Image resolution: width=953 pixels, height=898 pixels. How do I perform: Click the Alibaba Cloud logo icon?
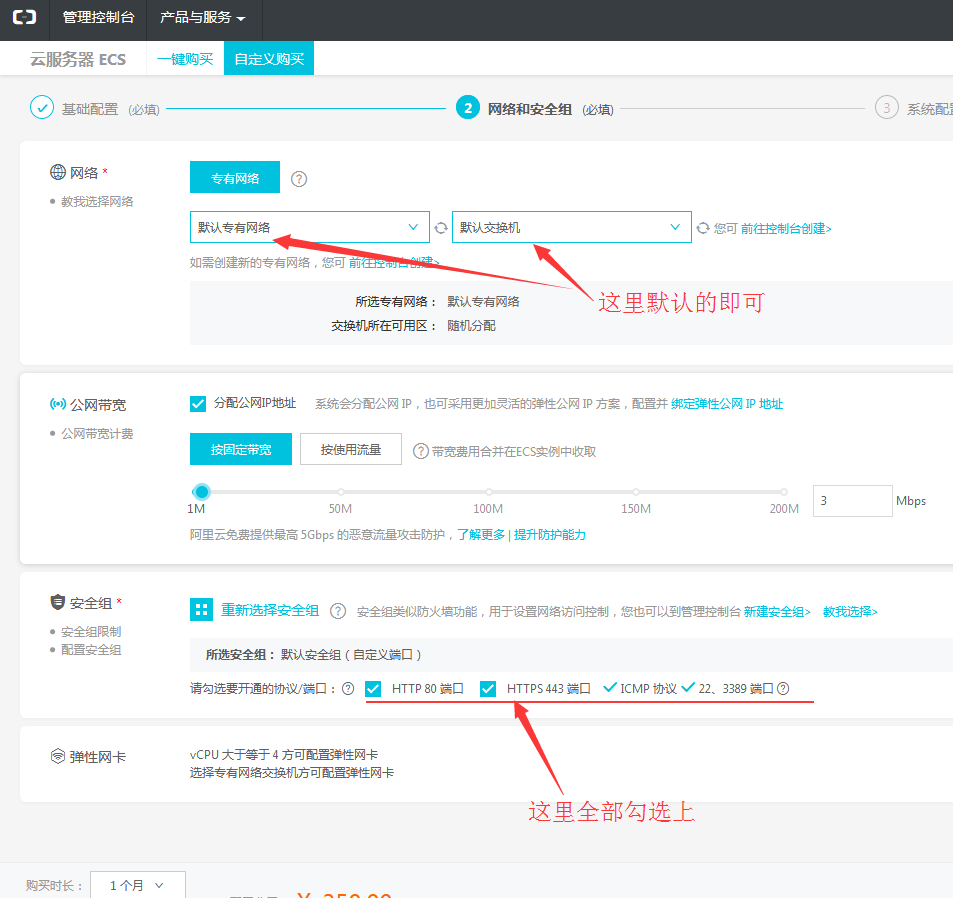click(24, 17)
